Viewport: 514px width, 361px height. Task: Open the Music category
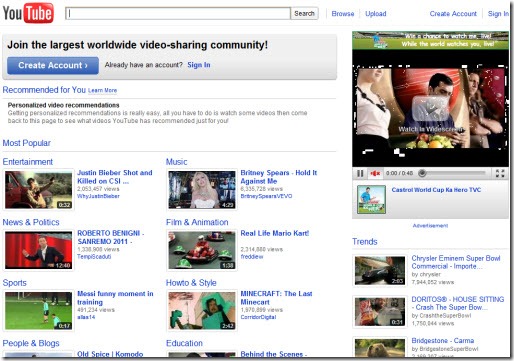176,162
